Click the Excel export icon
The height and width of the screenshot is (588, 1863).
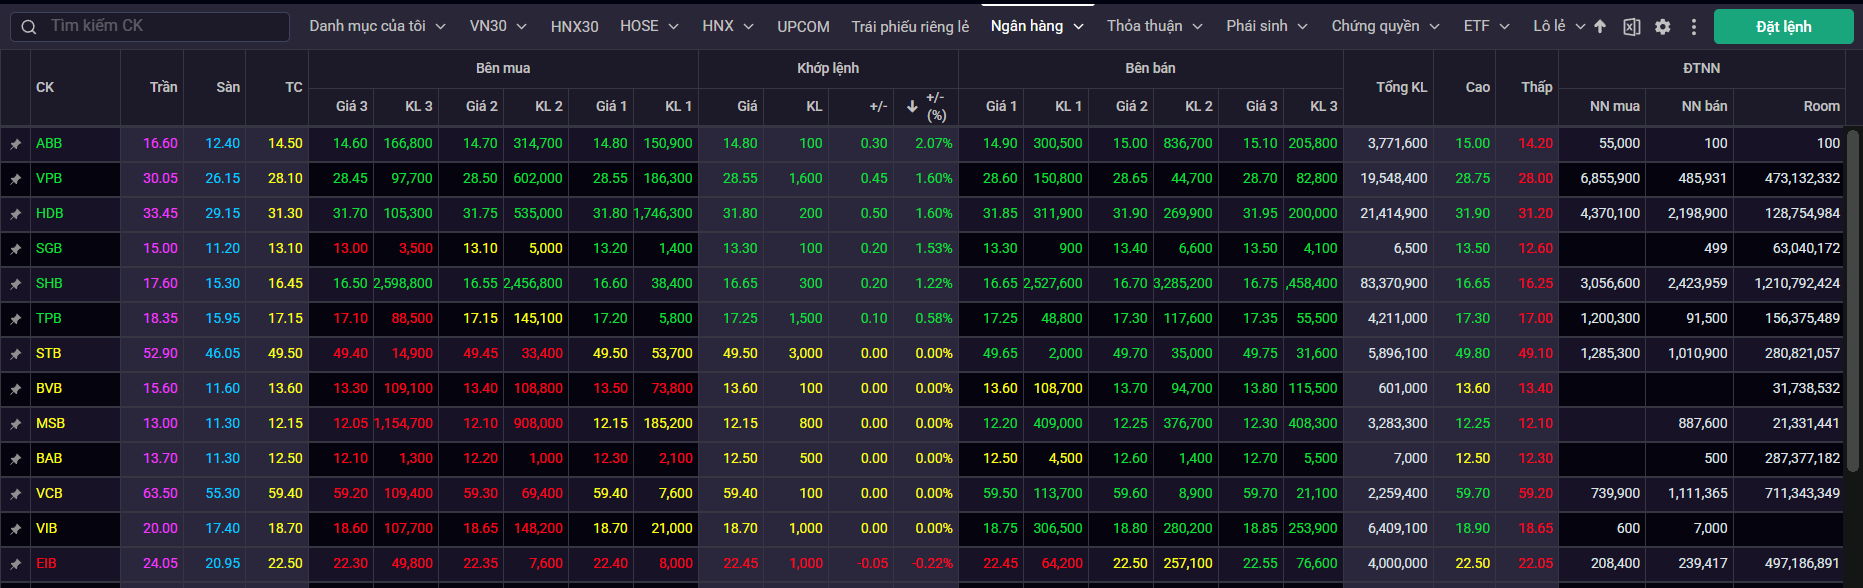coord(1631,27)
